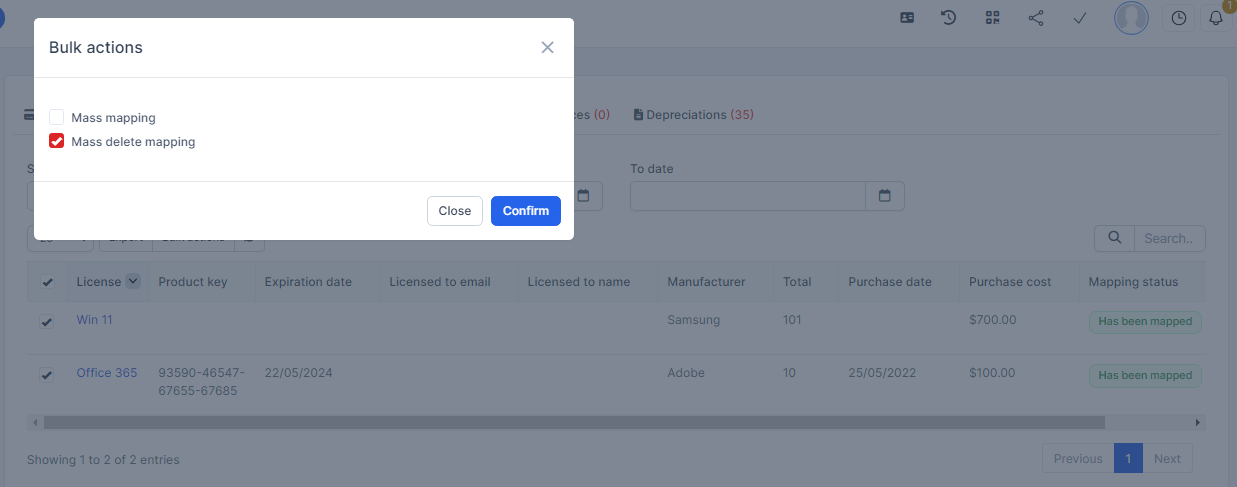This screenshot has width=1237, height=487.
Task: Uncheck the Win 11 row checkbox
Action: point(47,322)
